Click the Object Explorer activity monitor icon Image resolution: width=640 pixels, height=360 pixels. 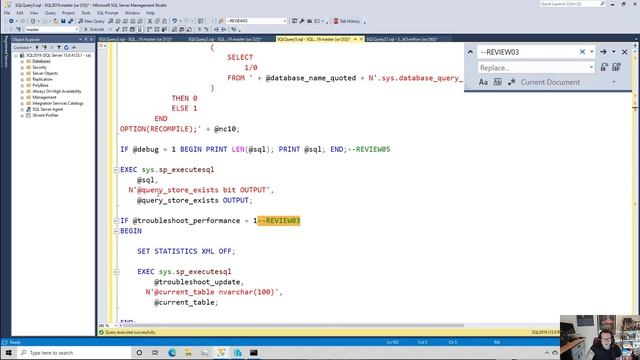click(73, 47)
